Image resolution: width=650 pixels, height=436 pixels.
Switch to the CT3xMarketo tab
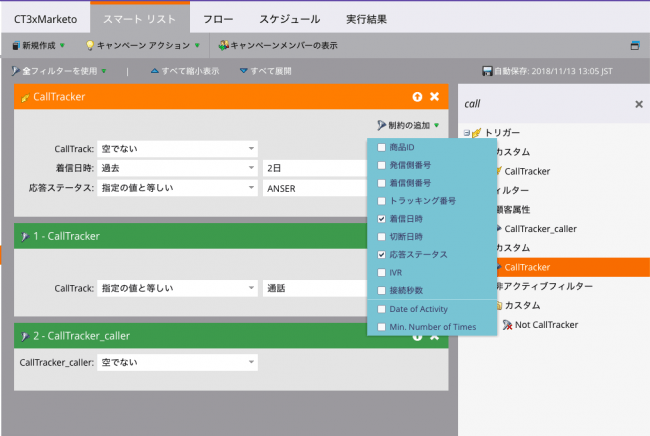pos(45,19)
